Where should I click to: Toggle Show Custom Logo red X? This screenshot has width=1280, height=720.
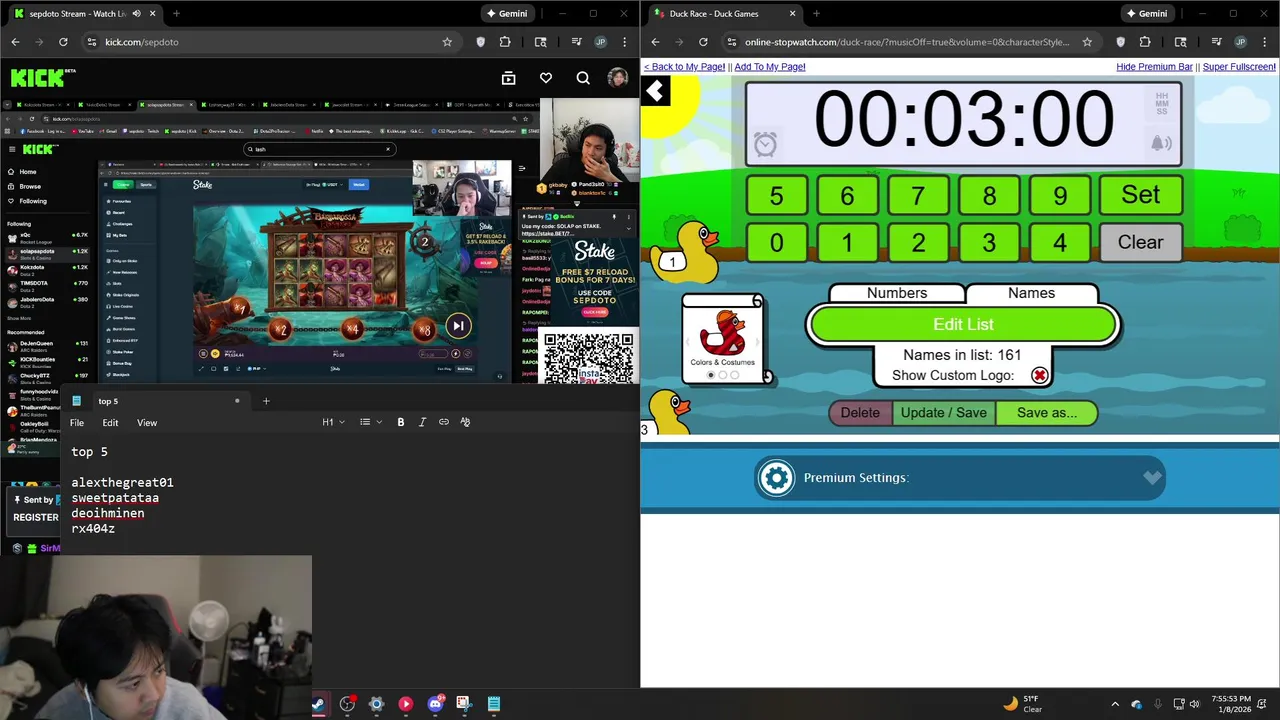point(1040,375)
